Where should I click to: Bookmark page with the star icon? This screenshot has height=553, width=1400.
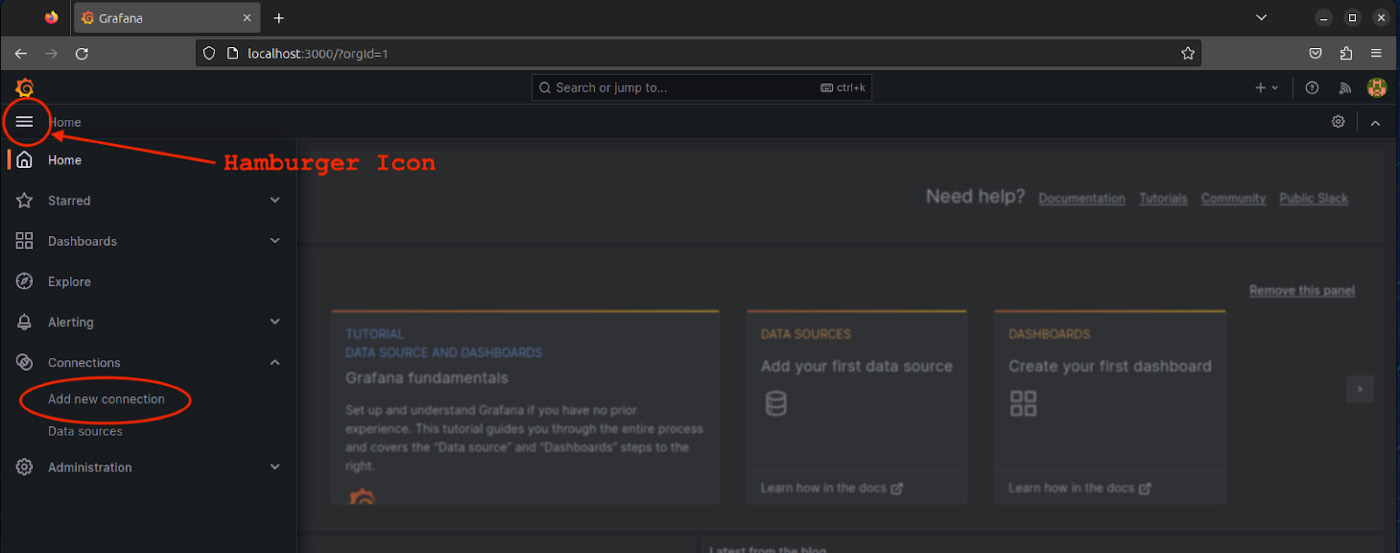(1188, 54)
